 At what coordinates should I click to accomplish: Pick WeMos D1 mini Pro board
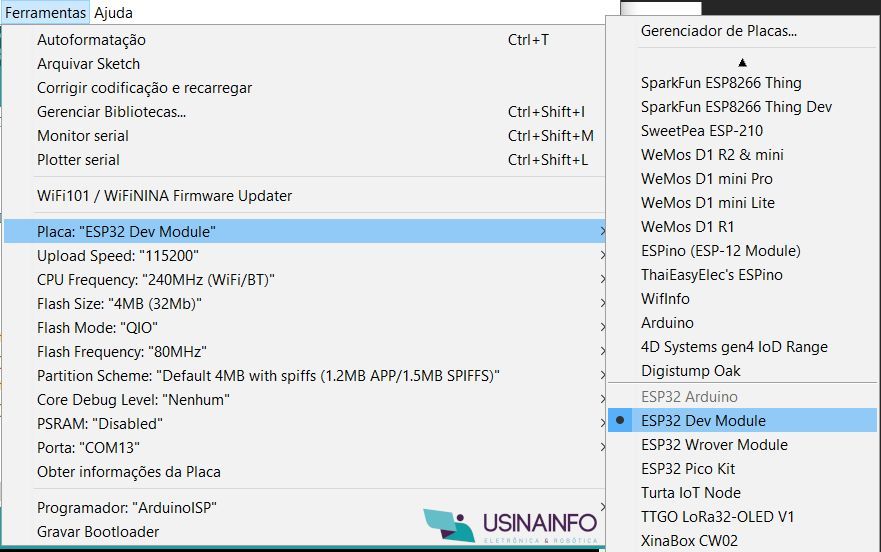coord(742,179)
